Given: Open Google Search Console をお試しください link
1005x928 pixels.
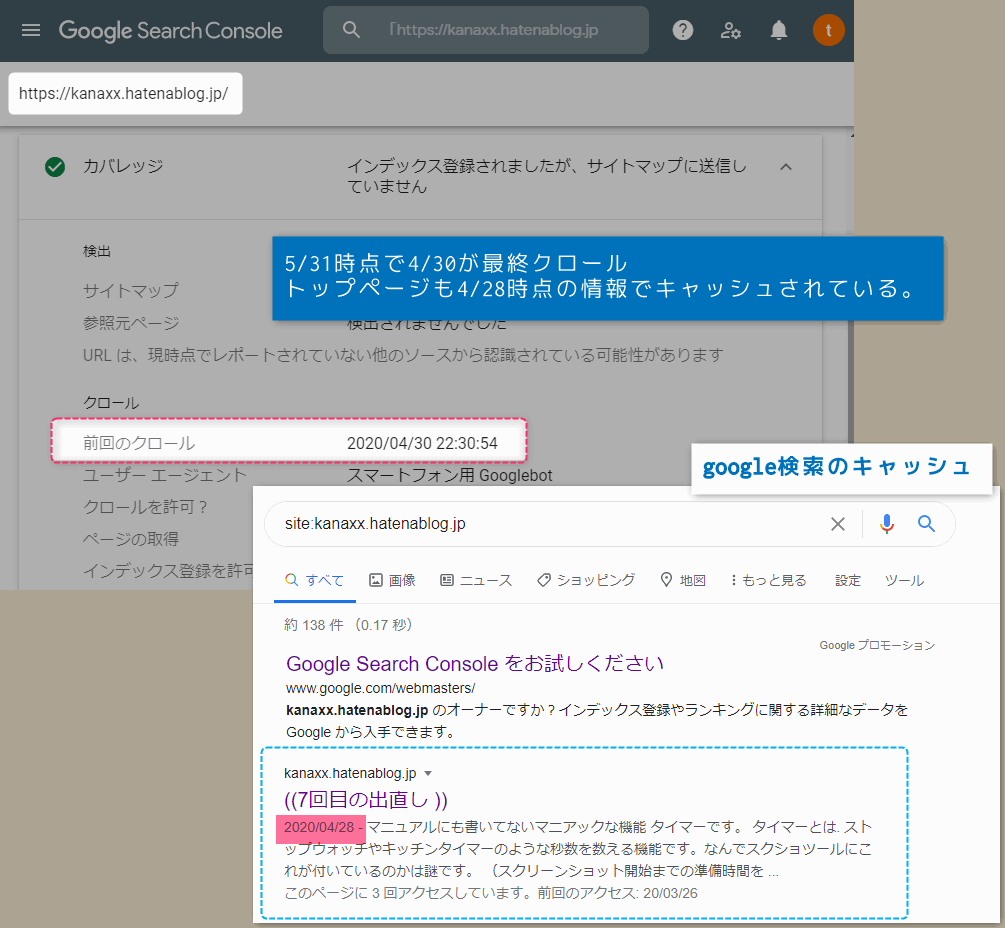Looking at the screenshot, I should (475, 663).
